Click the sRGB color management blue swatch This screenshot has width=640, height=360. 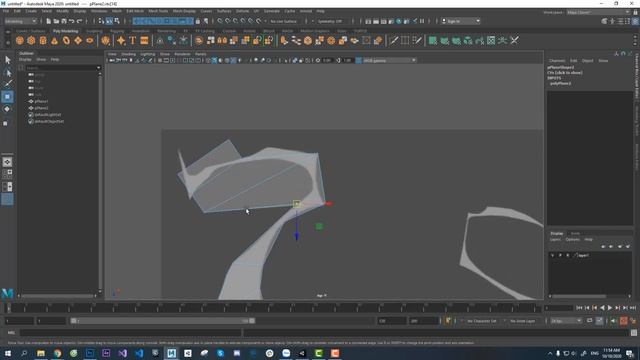(358, 60)
